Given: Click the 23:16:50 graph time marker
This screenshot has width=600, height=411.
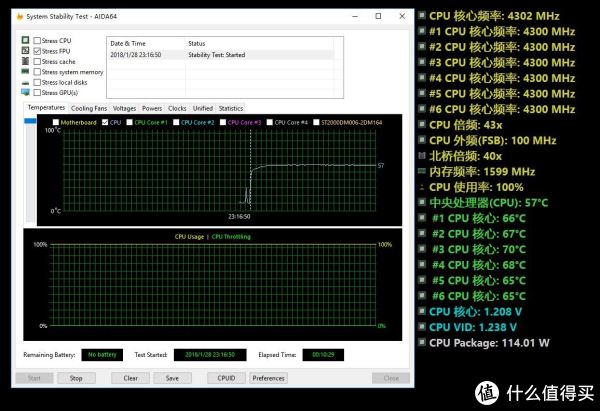Looking at the screenshot, I should click(239, 217).
